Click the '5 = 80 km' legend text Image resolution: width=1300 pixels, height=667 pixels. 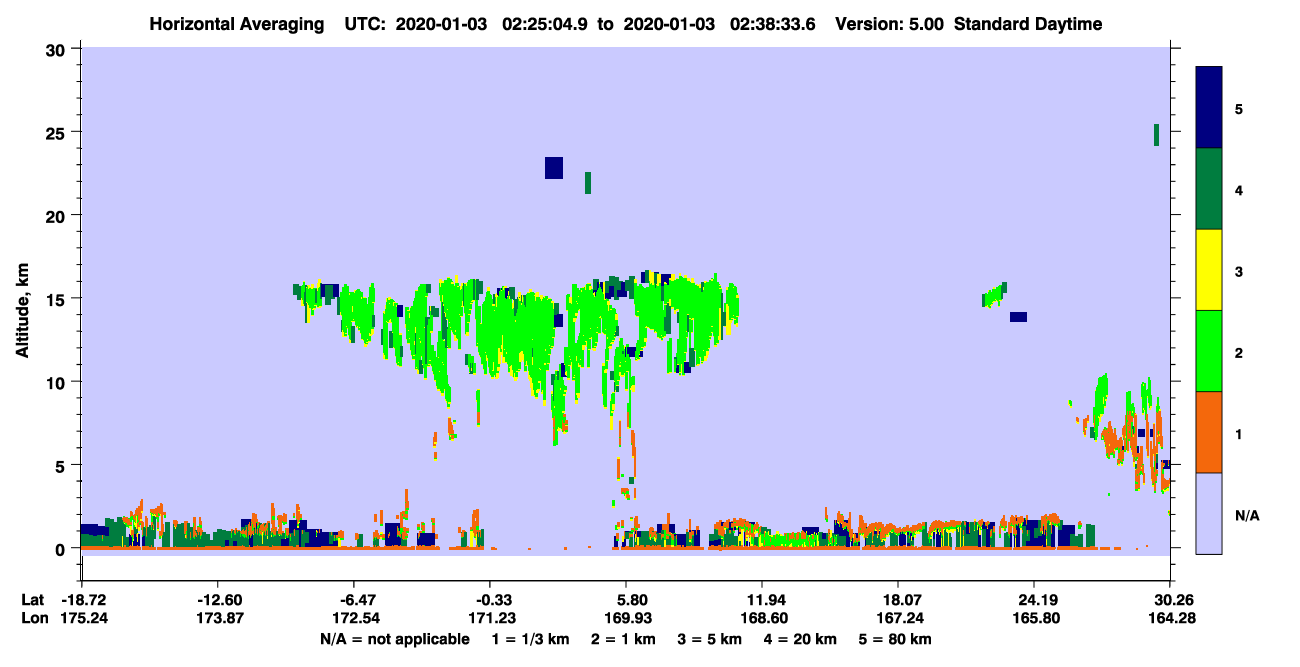[896, 639]
